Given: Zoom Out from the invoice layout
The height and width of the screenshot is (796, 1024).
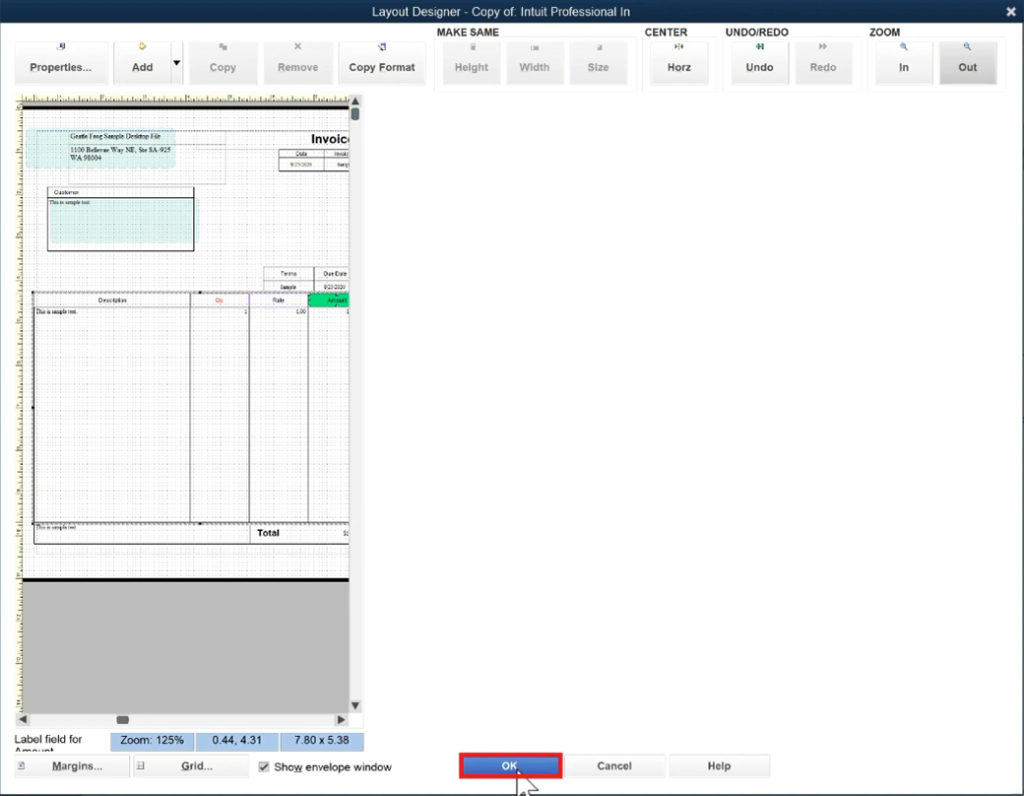Looking at the screenshot, I should [x=967, y=63].
